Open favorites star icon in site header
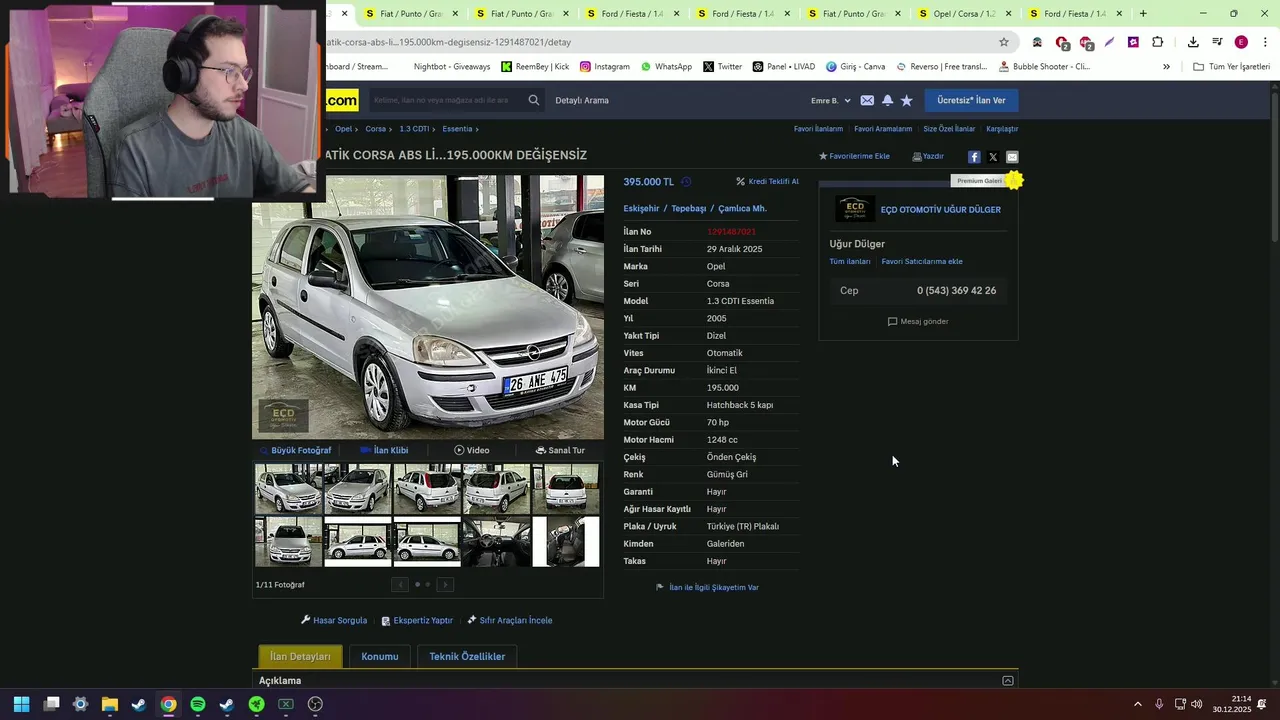Image resolution: width=1280 pixels, height=720 pixels. point(907,100)
